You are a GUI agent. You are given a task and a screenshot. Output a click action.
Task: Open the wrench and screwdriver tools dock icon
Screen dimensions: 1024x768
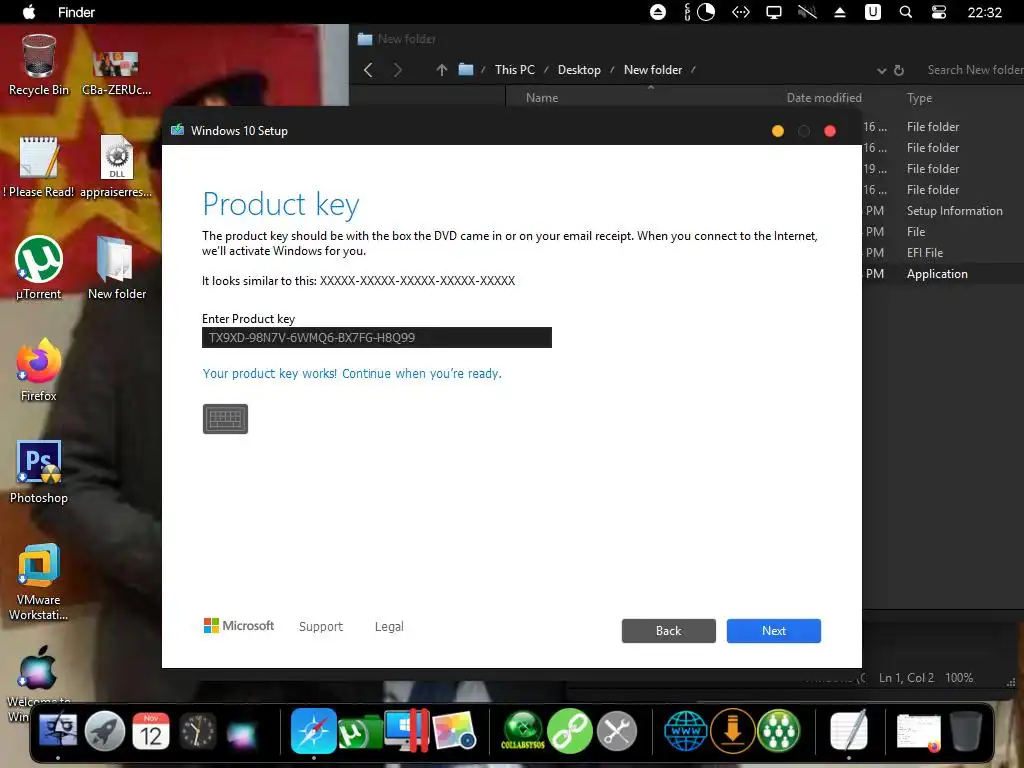(616, 731)
